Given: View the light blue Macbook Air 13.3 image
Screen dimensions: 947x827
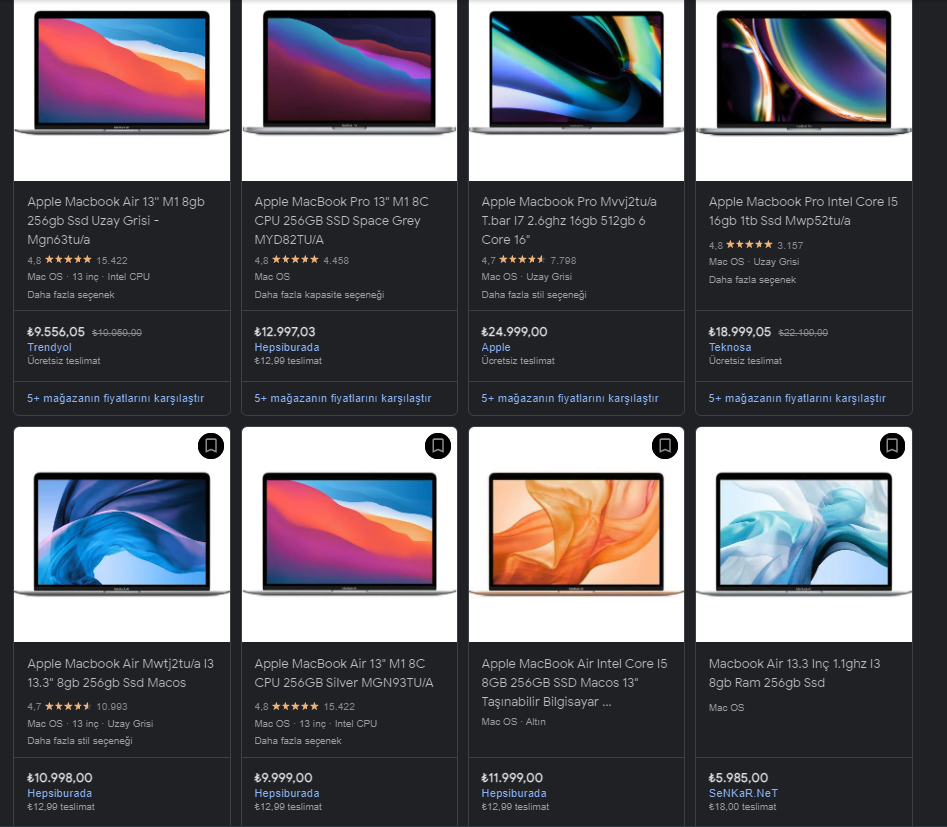Looking at the screenshot, I should pos(804,535).
